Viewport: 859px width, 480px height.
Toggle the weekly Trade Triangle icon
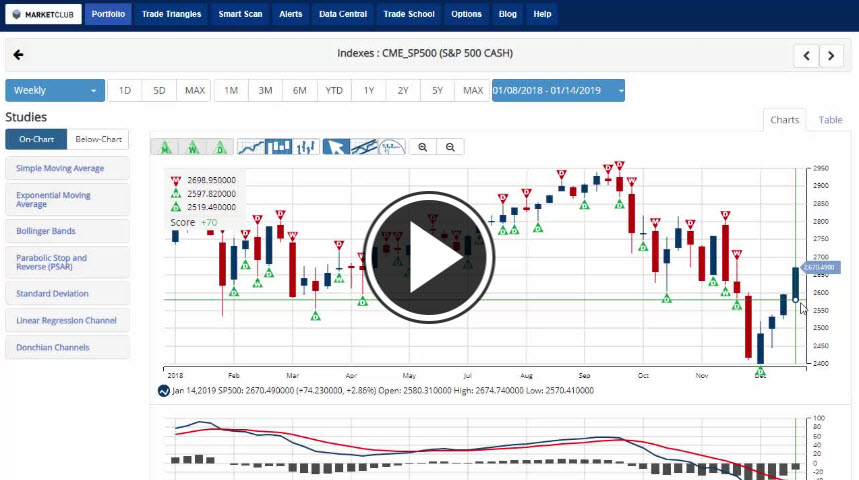pos(193,147)
